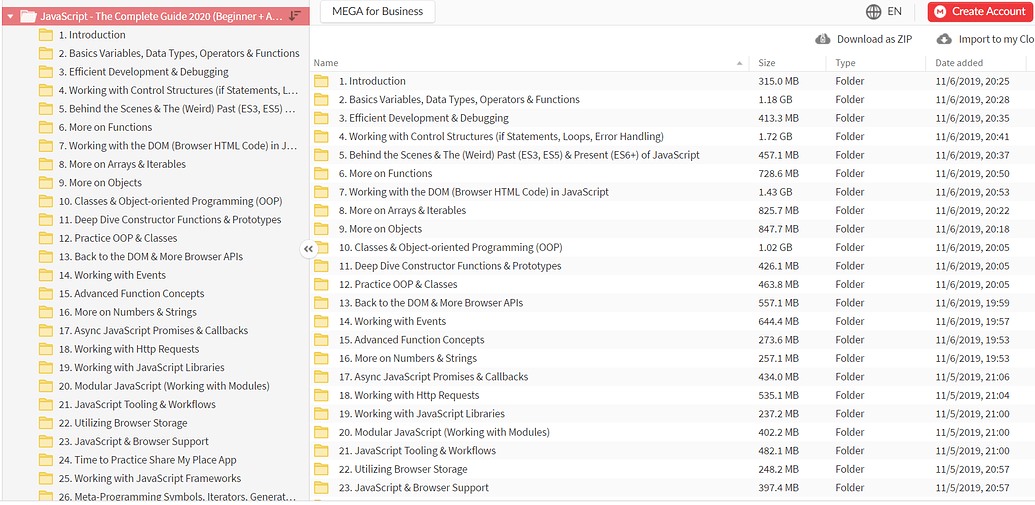Click folder icon of 2. Basics Variables in file list

(x=321, y=100)
